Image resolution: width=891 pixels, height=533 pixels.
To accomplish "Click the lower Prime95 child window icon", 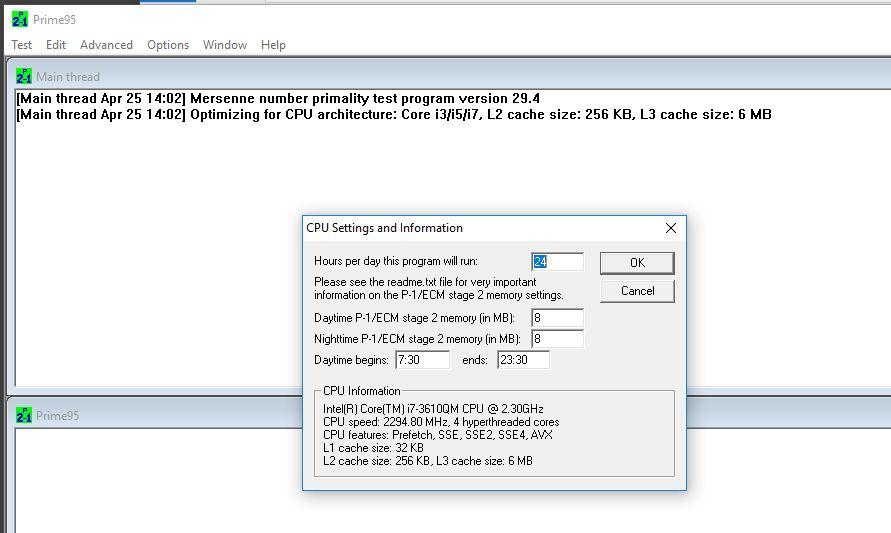I will [x=24, y=415].
